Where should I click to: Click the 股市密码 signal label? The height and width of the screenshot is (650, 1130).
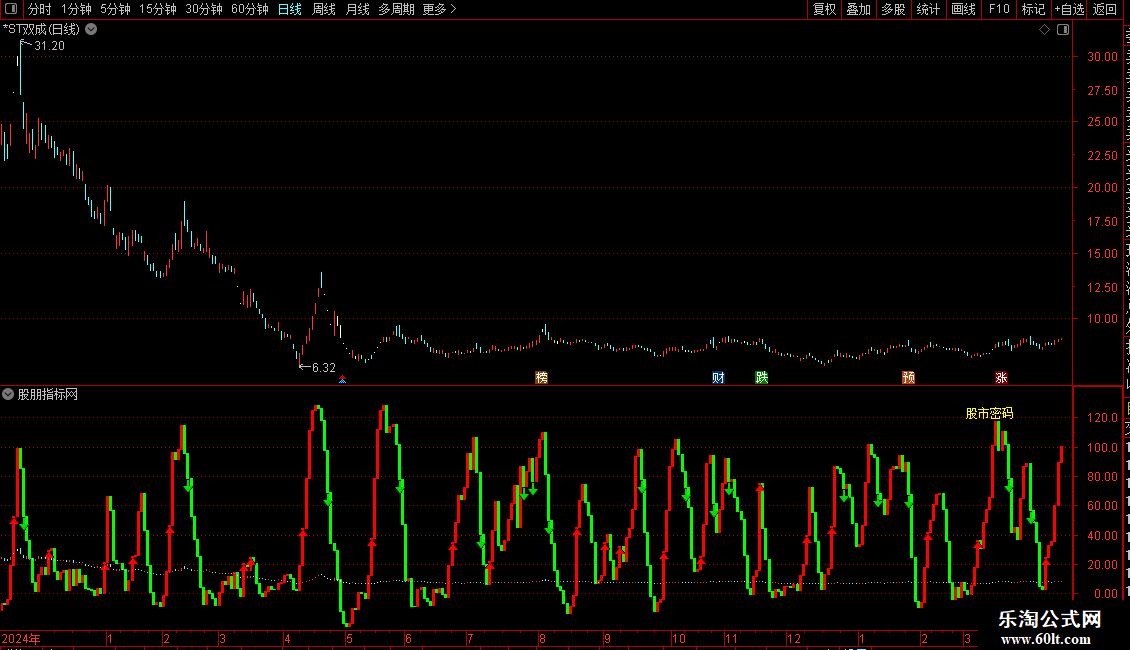(989, 414)
